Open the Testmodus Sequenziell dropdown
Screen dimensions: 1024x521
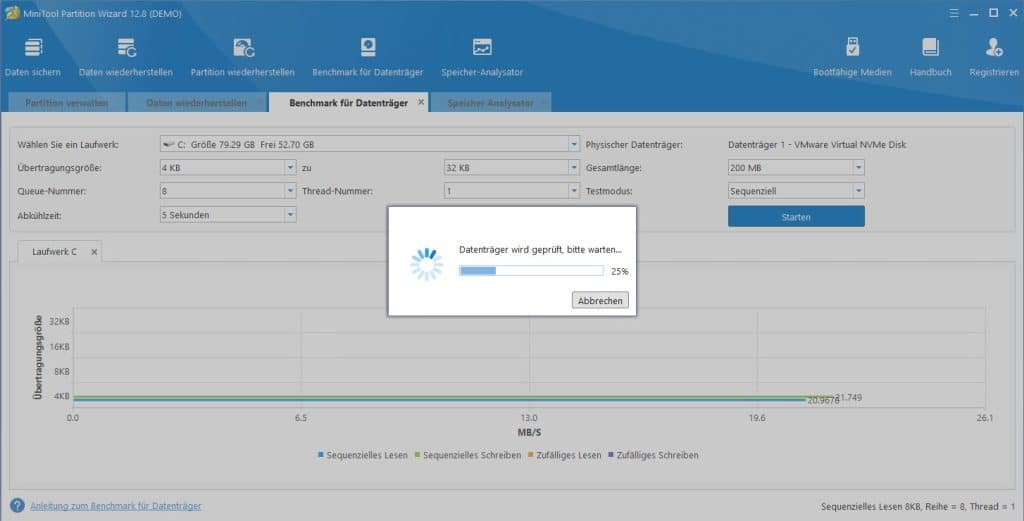[858, 191]
